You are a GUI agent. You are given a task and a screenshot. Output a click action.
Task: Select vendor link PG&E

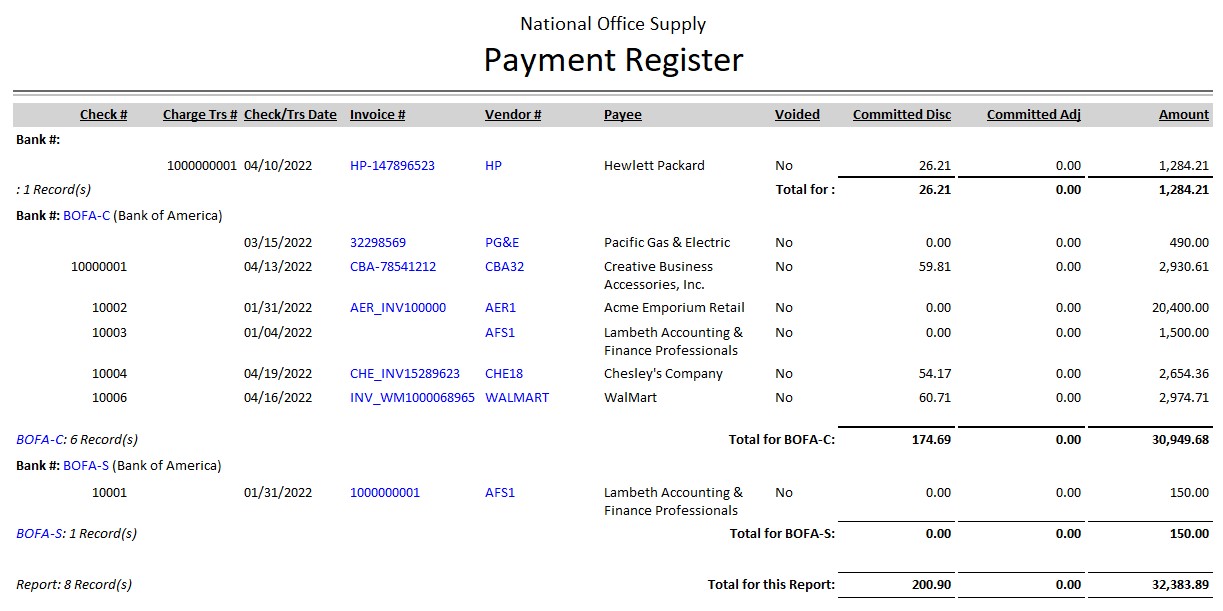click(502, 243)
